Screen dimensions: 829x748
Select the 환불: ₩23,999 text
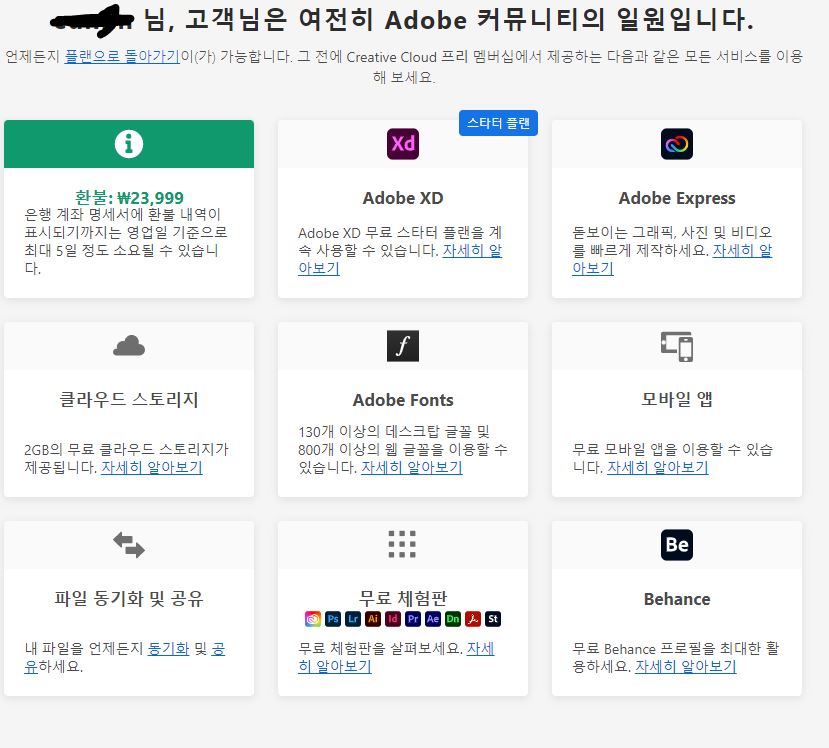[x=129, y=198]
